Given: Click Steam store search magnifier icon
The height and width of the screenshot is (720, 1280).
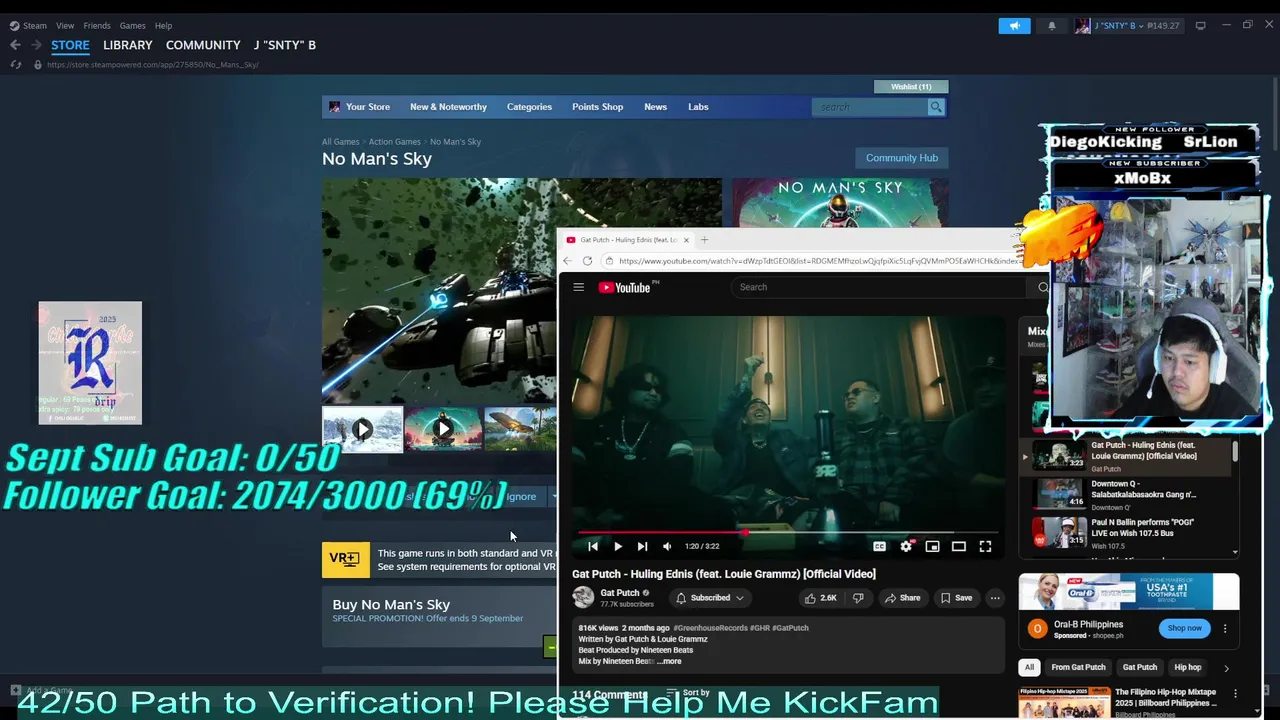Looking at the screenshot, I should pyautogui.click(x=936, y=107).
